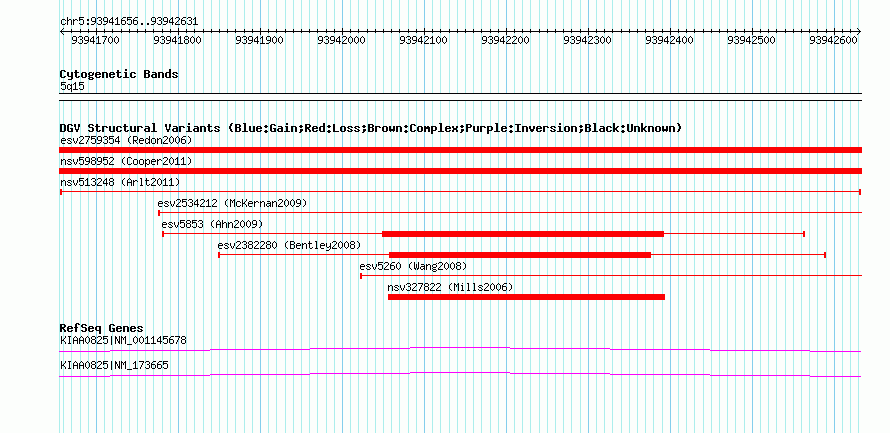
Task: Click the nsv513248 (Arlt2011) label
Action: tap(120, 182)
